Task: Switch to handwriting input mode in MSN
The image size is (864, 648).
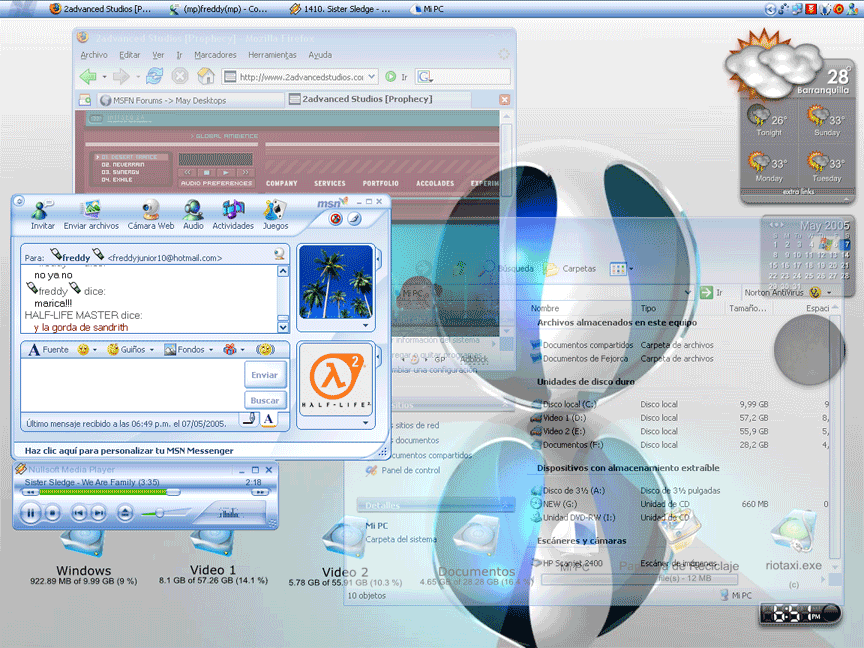Action: pos(250,419)
